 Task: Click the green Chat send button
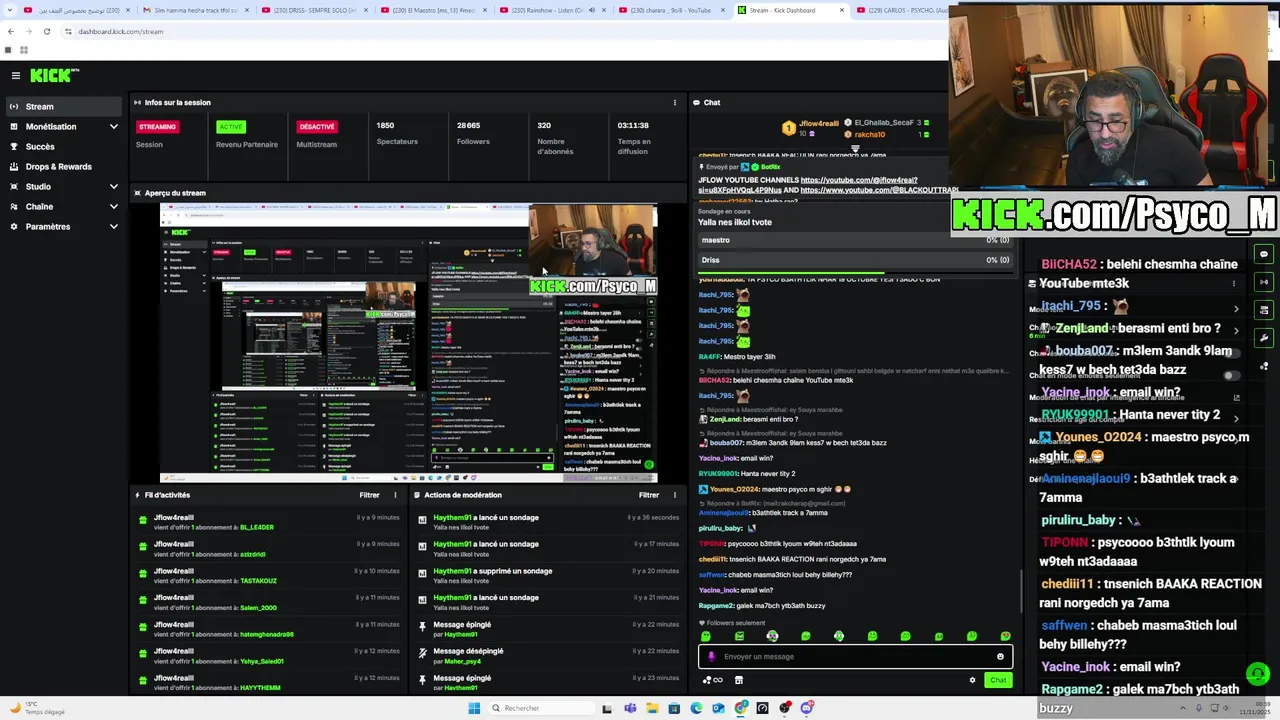(998, 680)
